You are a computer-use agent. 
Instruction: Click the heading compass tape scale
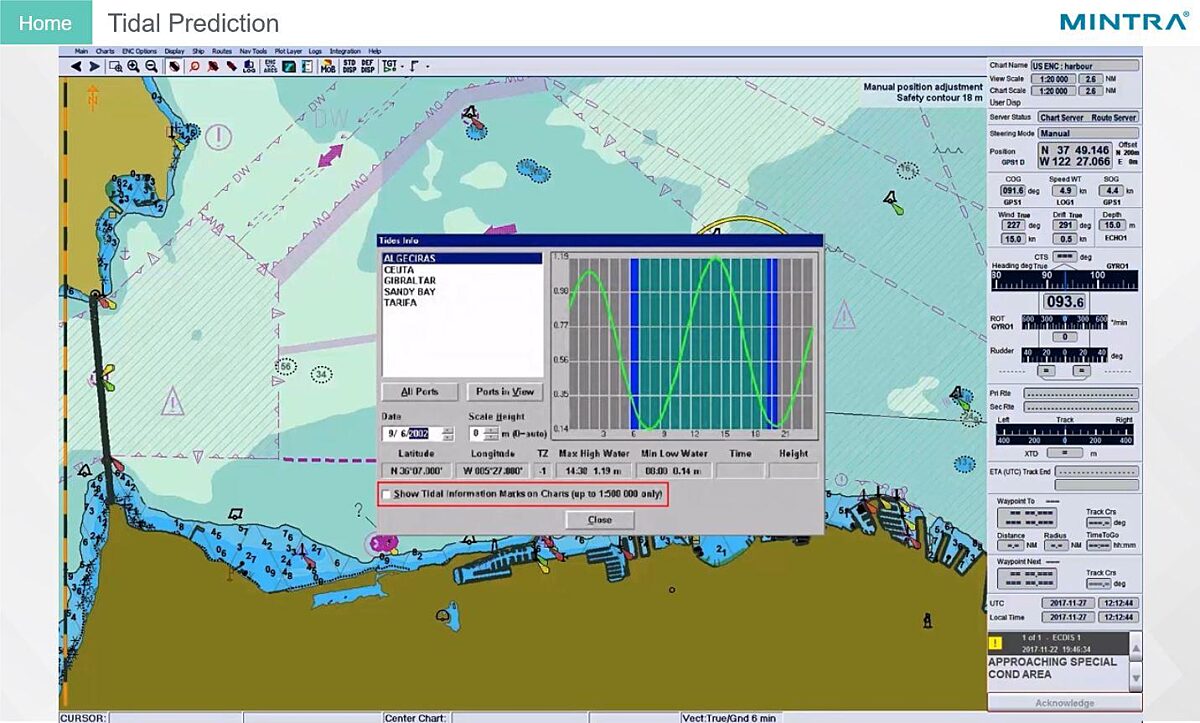point(1064,280)
